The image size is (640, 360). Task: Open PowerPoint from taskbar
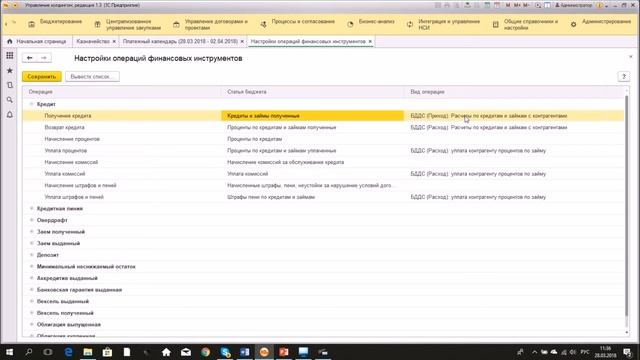[284, 352]
